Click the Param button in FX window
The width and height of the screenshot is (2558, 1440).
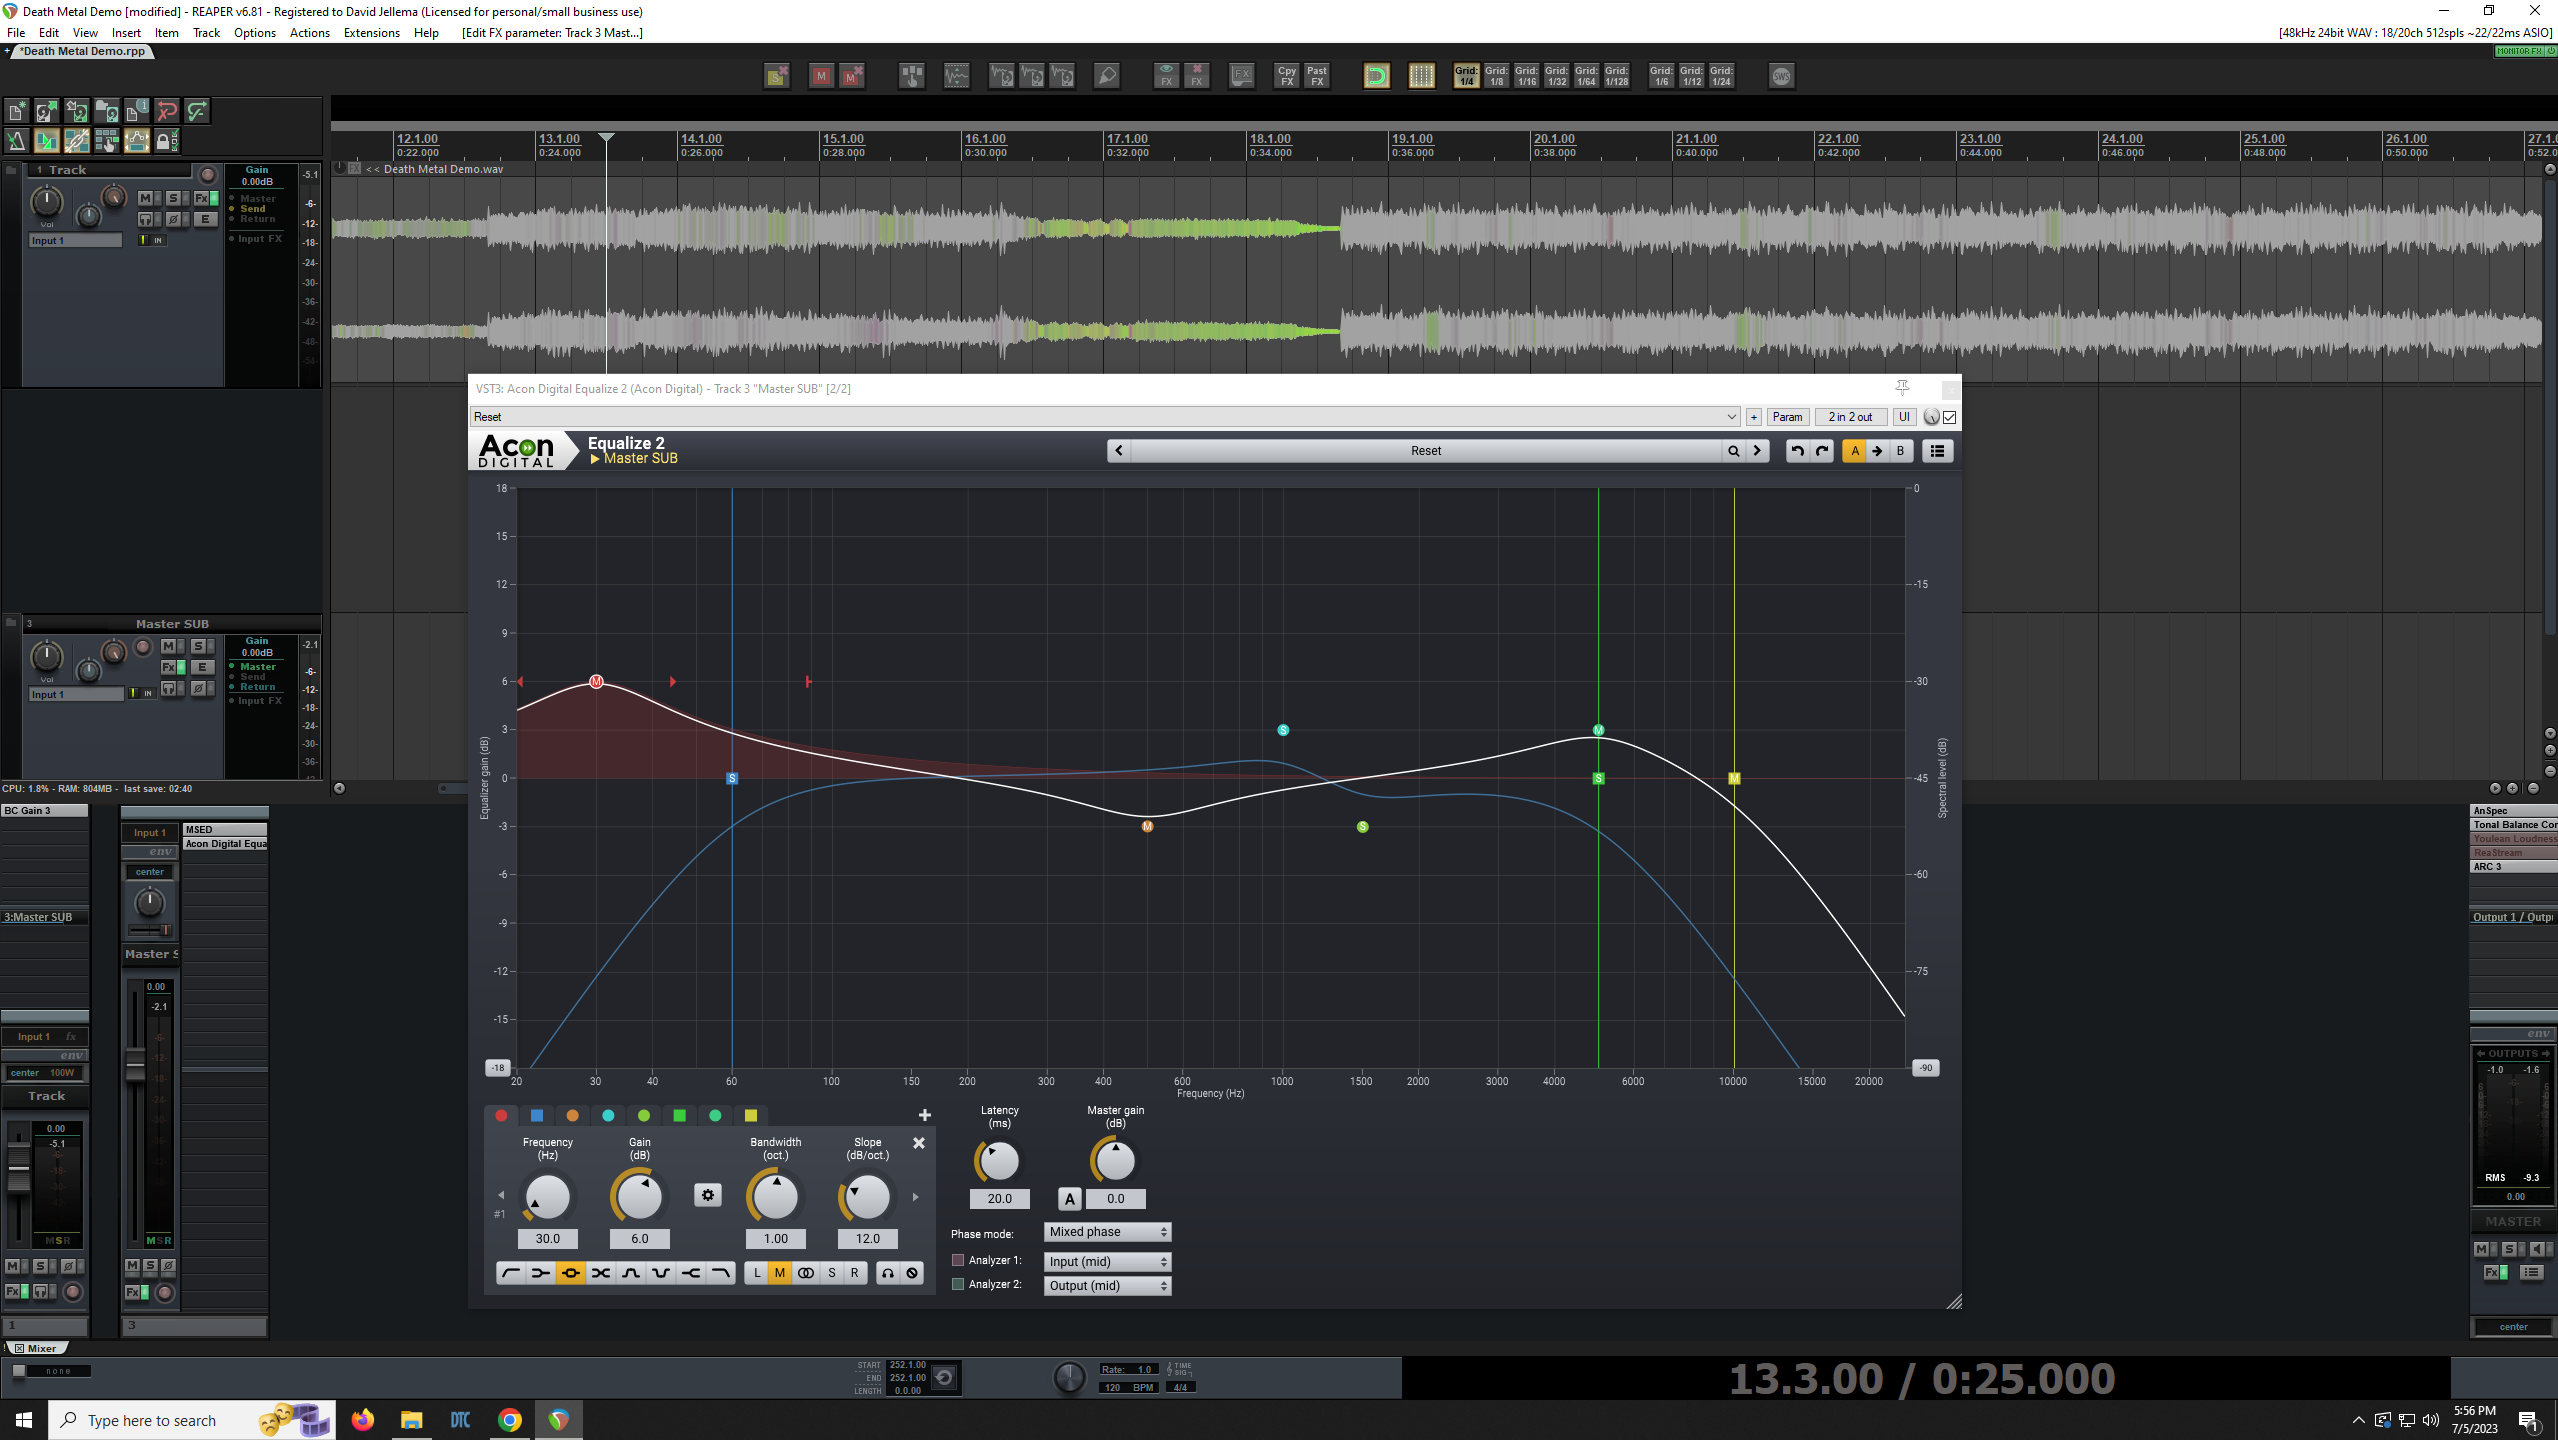[x=1787, y=417]
